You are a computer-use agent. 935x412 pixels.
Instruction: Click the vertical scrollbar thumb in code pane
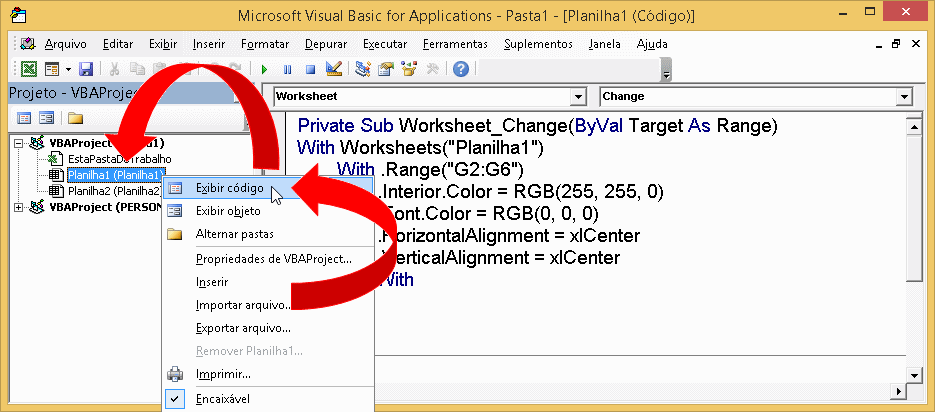tap(913, 207)
